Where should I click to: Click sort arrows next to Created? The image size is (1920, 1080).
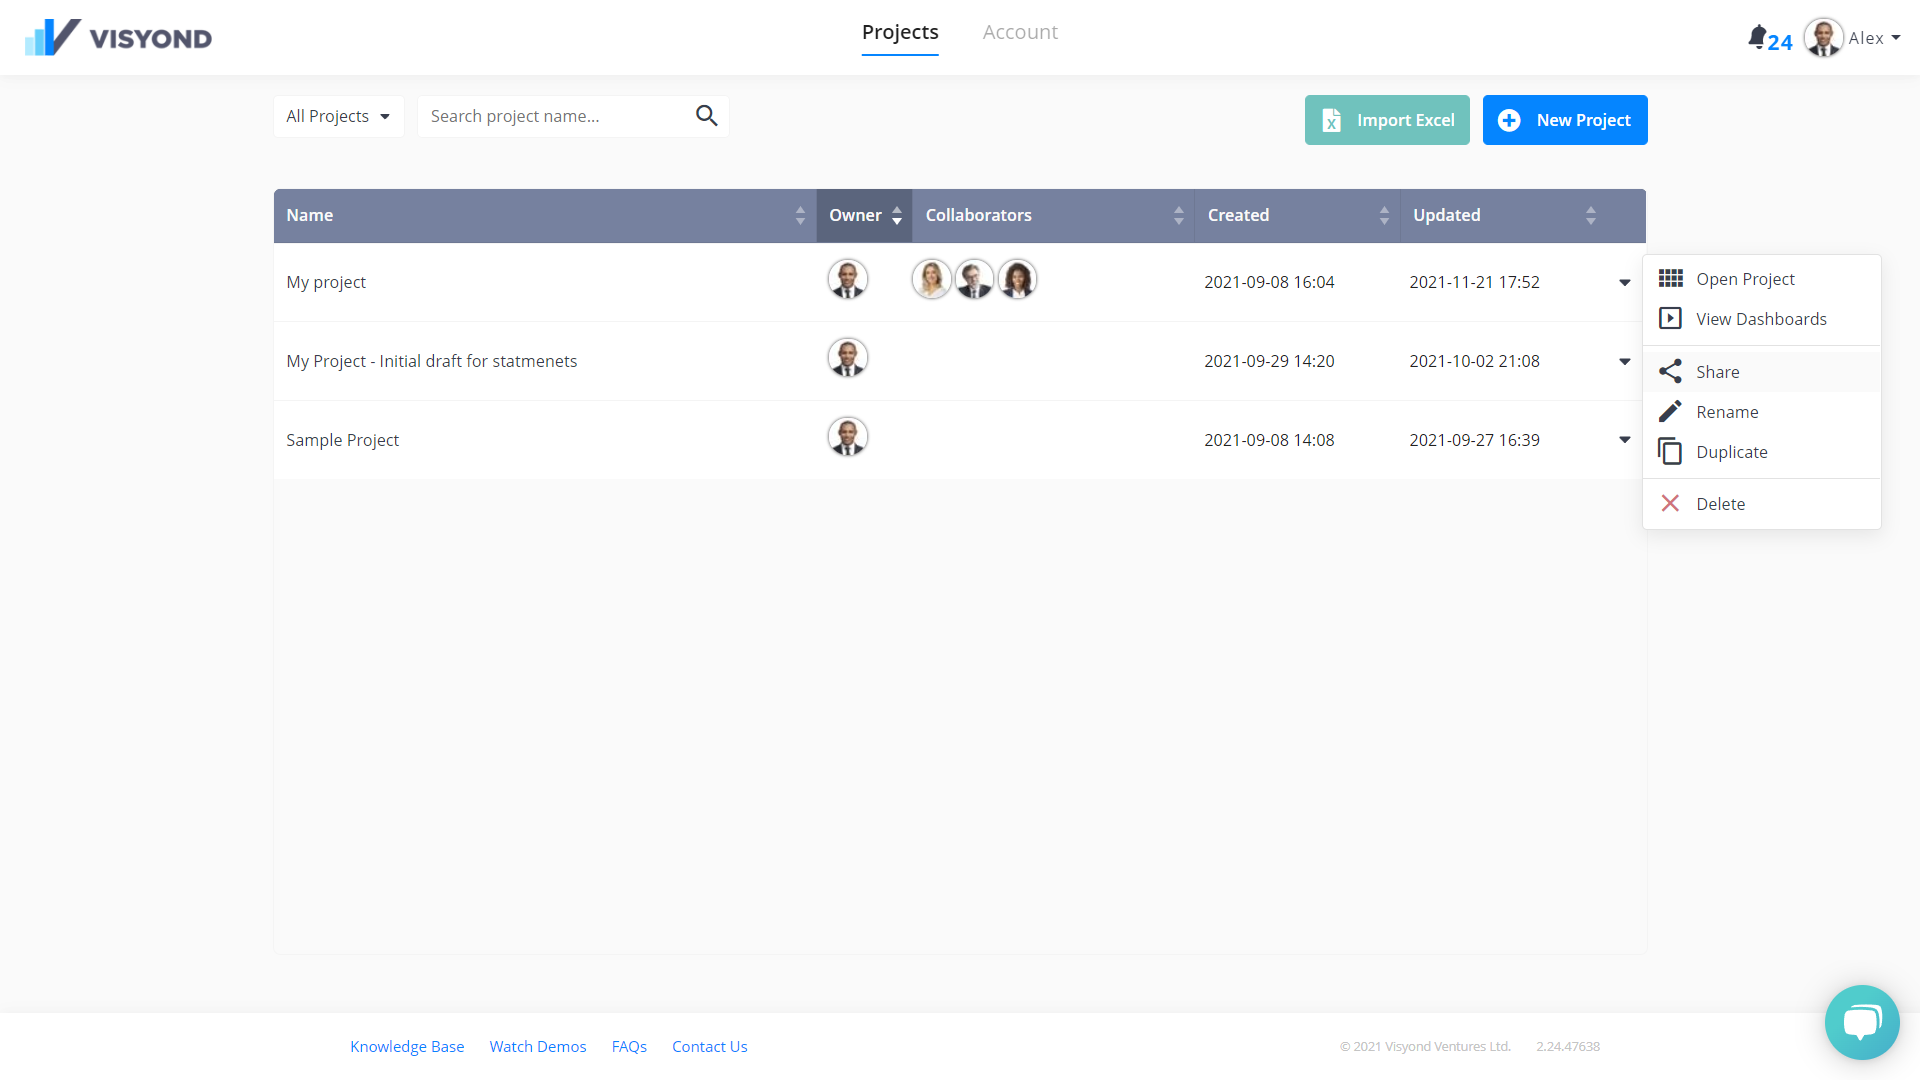(x=1384, y=215)
